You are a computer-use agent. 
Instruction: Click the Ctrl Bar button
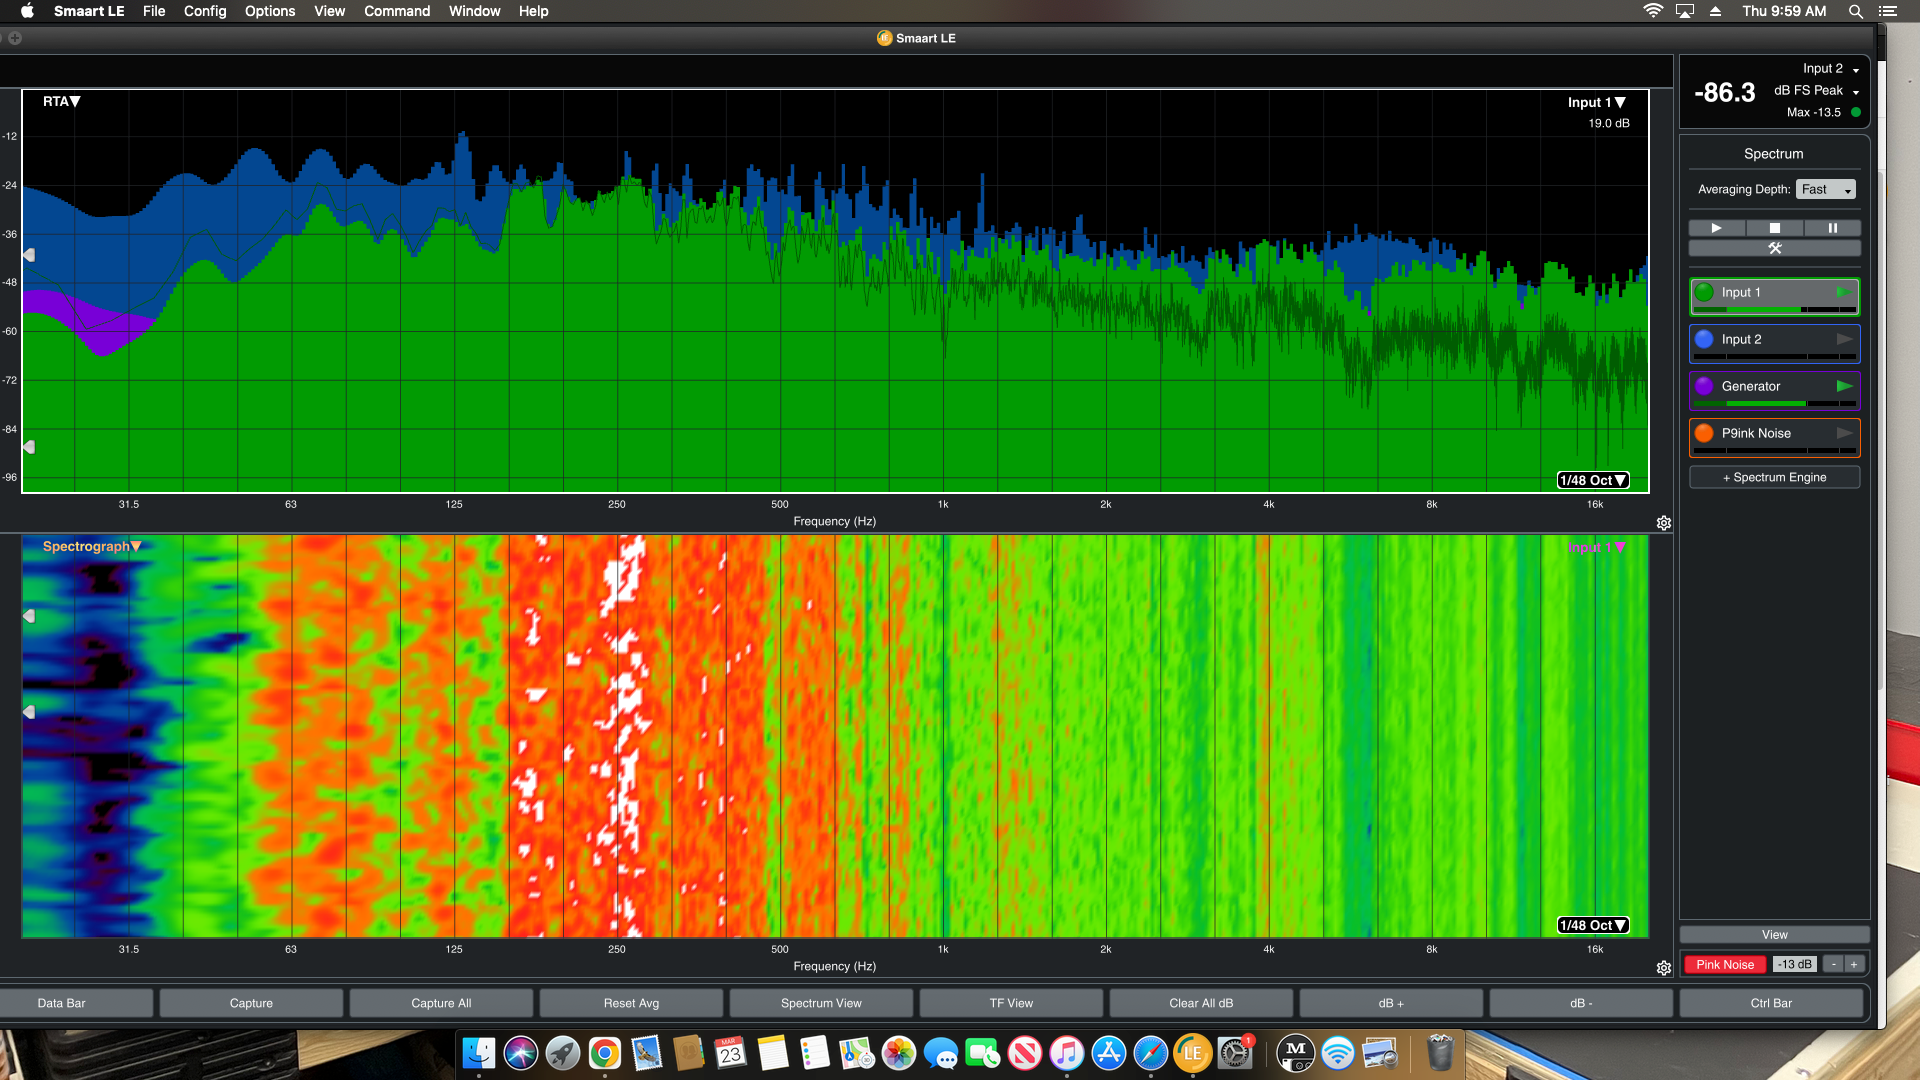(1771, 1003)
